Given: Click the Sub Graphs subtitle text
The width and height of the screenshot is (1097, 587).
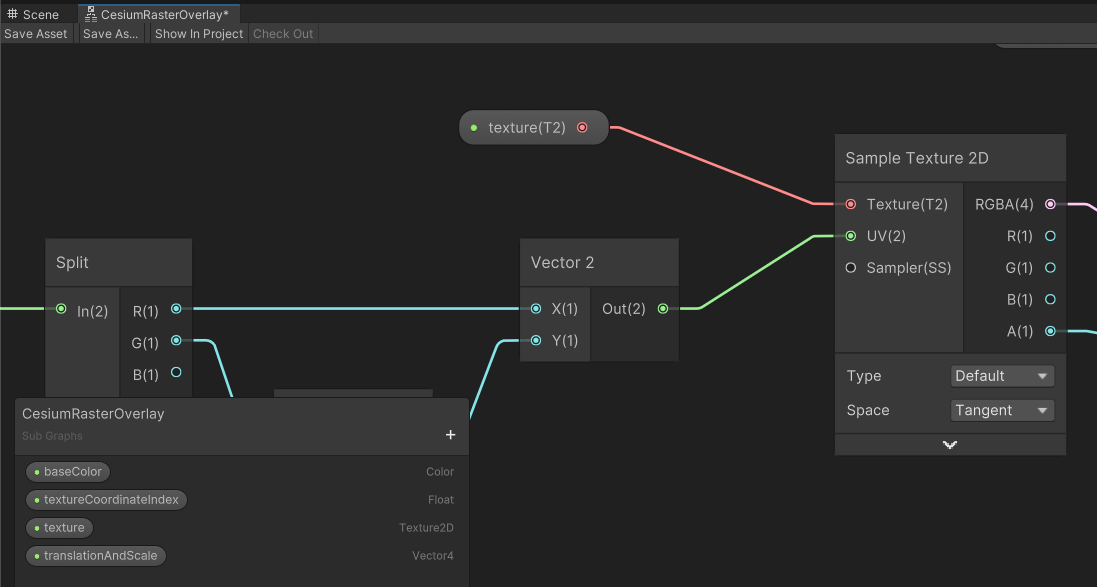Looking at the screenshot, I should pyautogui.click(x=52, y=436).
